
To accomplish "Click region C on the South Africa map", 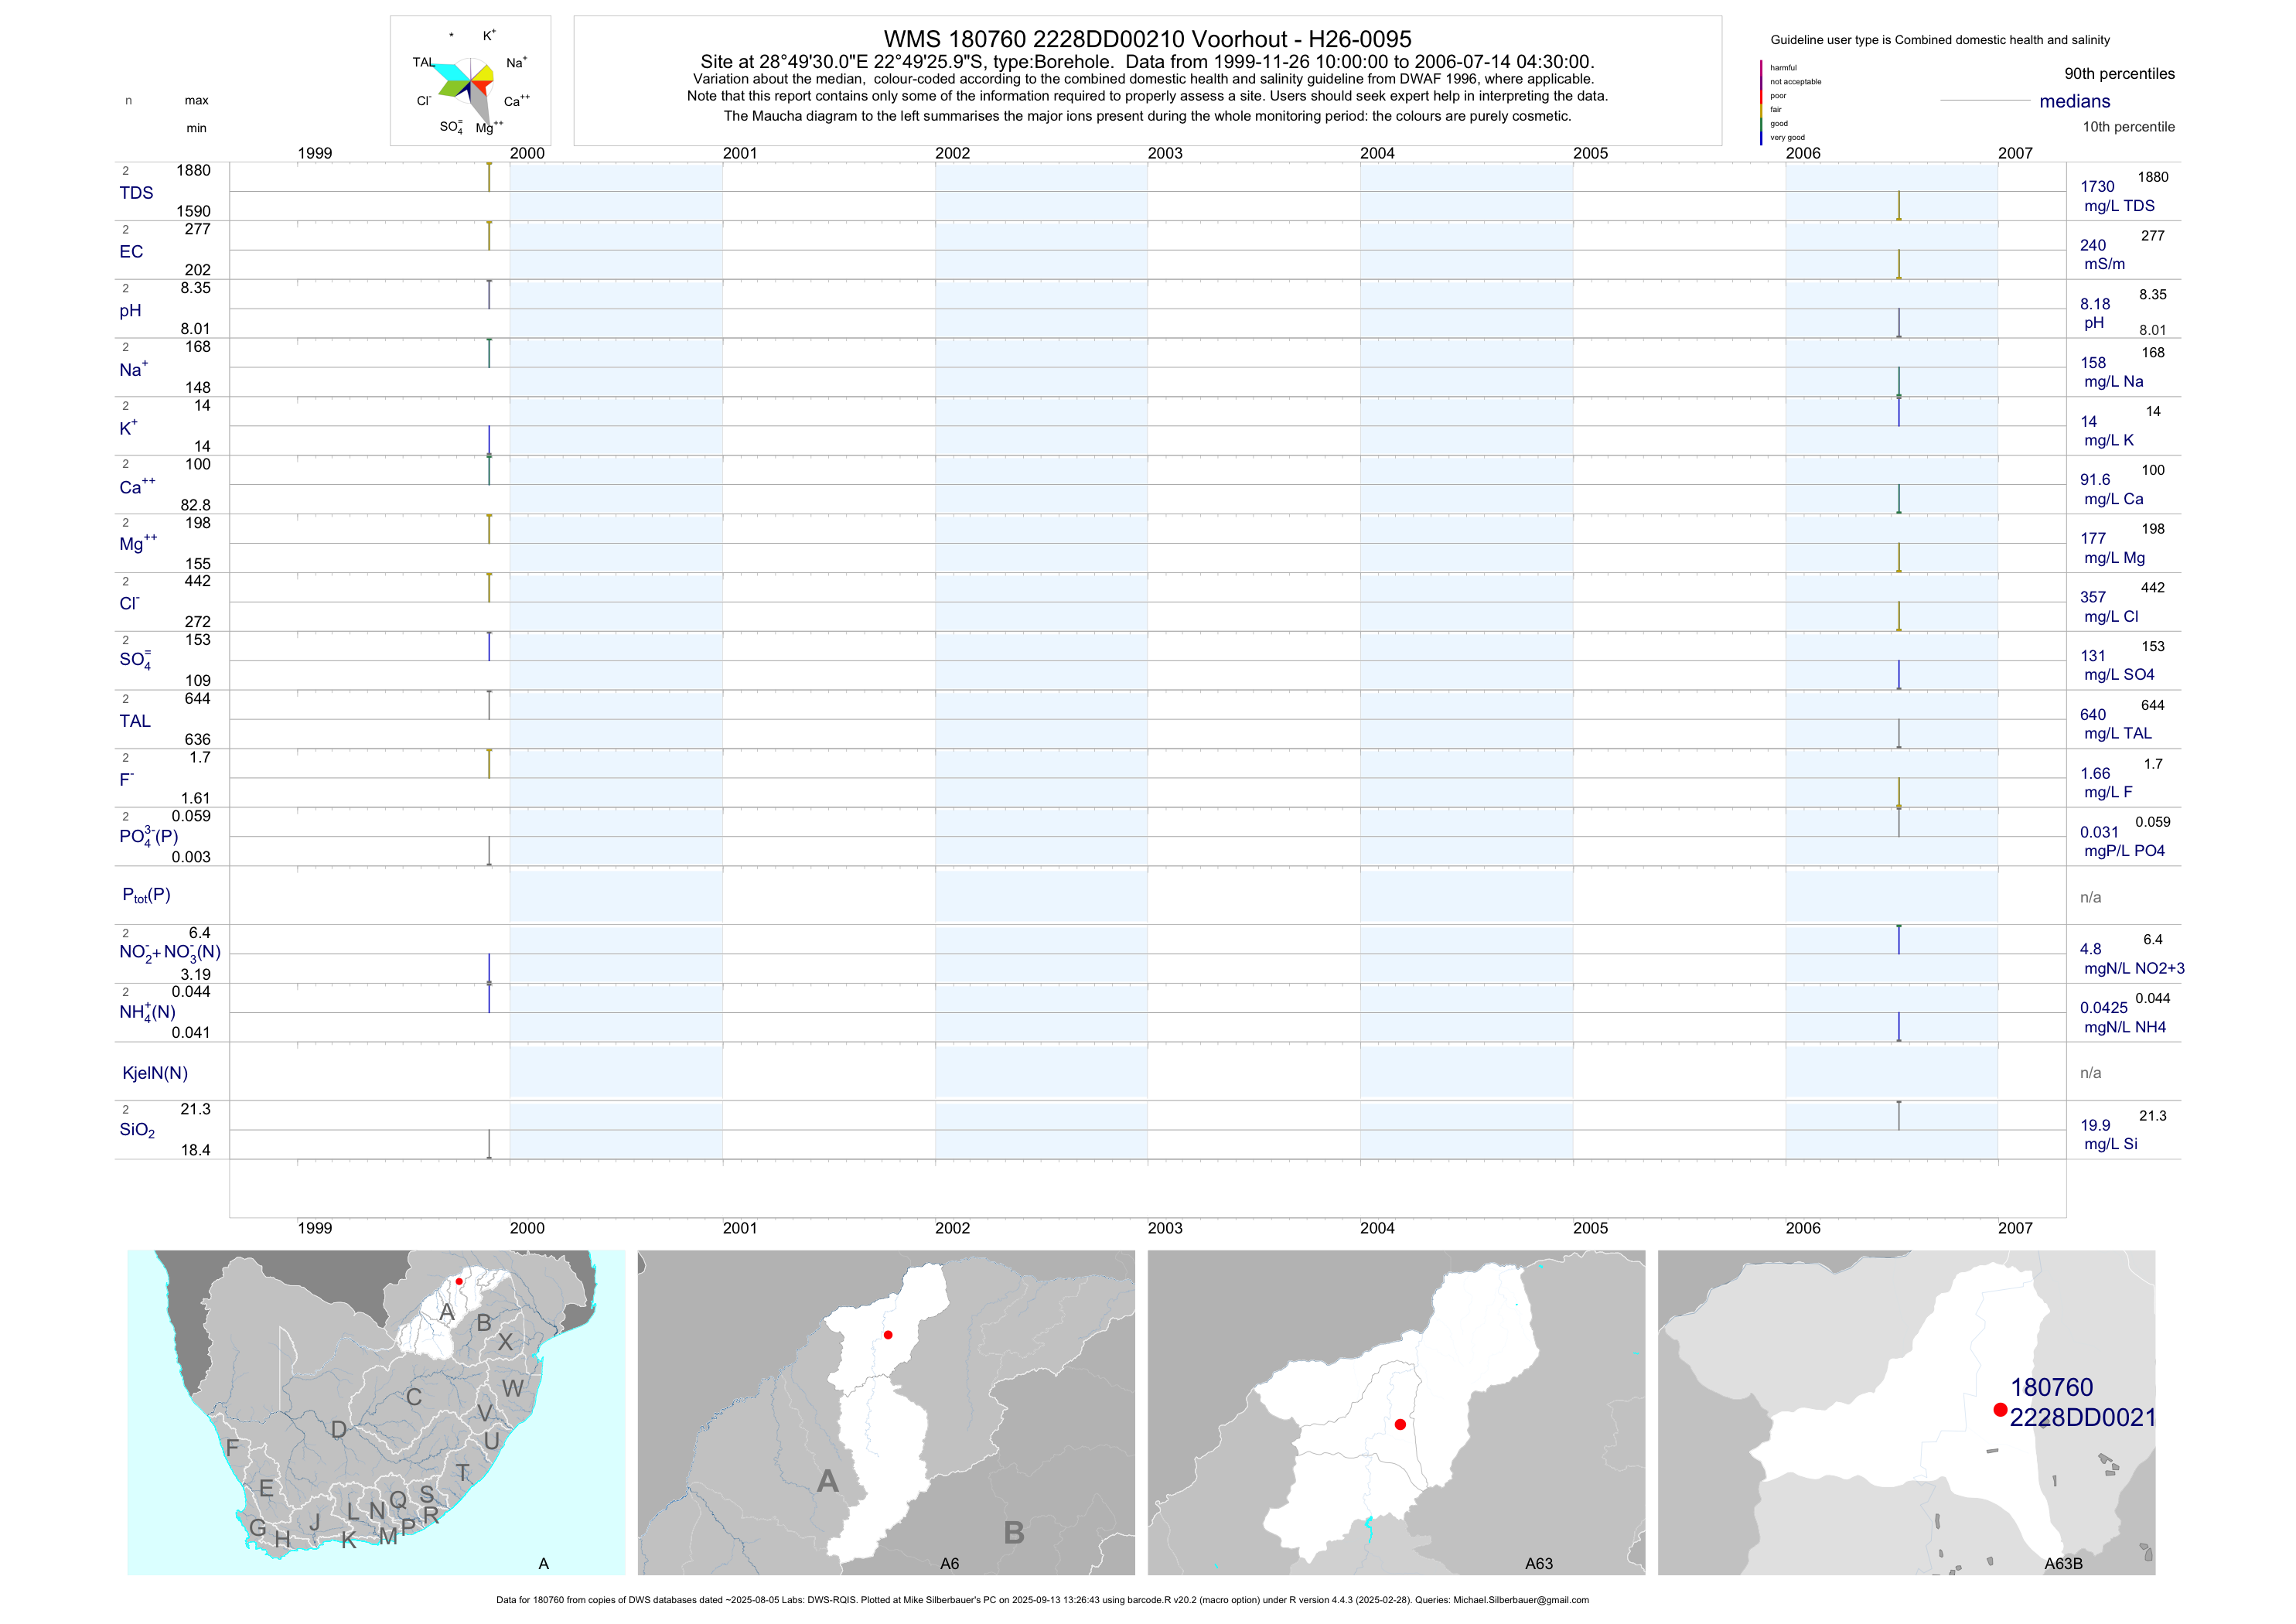I will click(x=413, y=1397).
